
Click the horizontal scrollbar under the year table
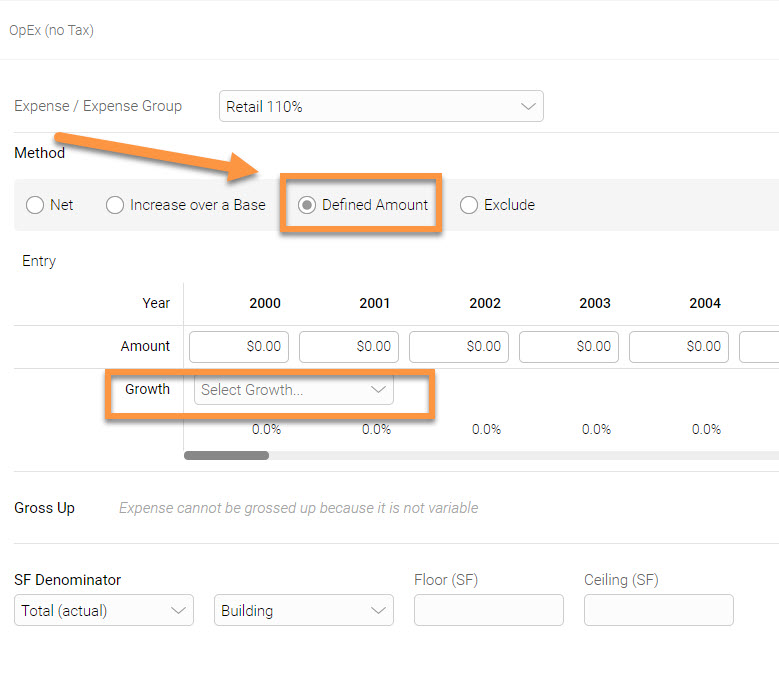point(226,455)
